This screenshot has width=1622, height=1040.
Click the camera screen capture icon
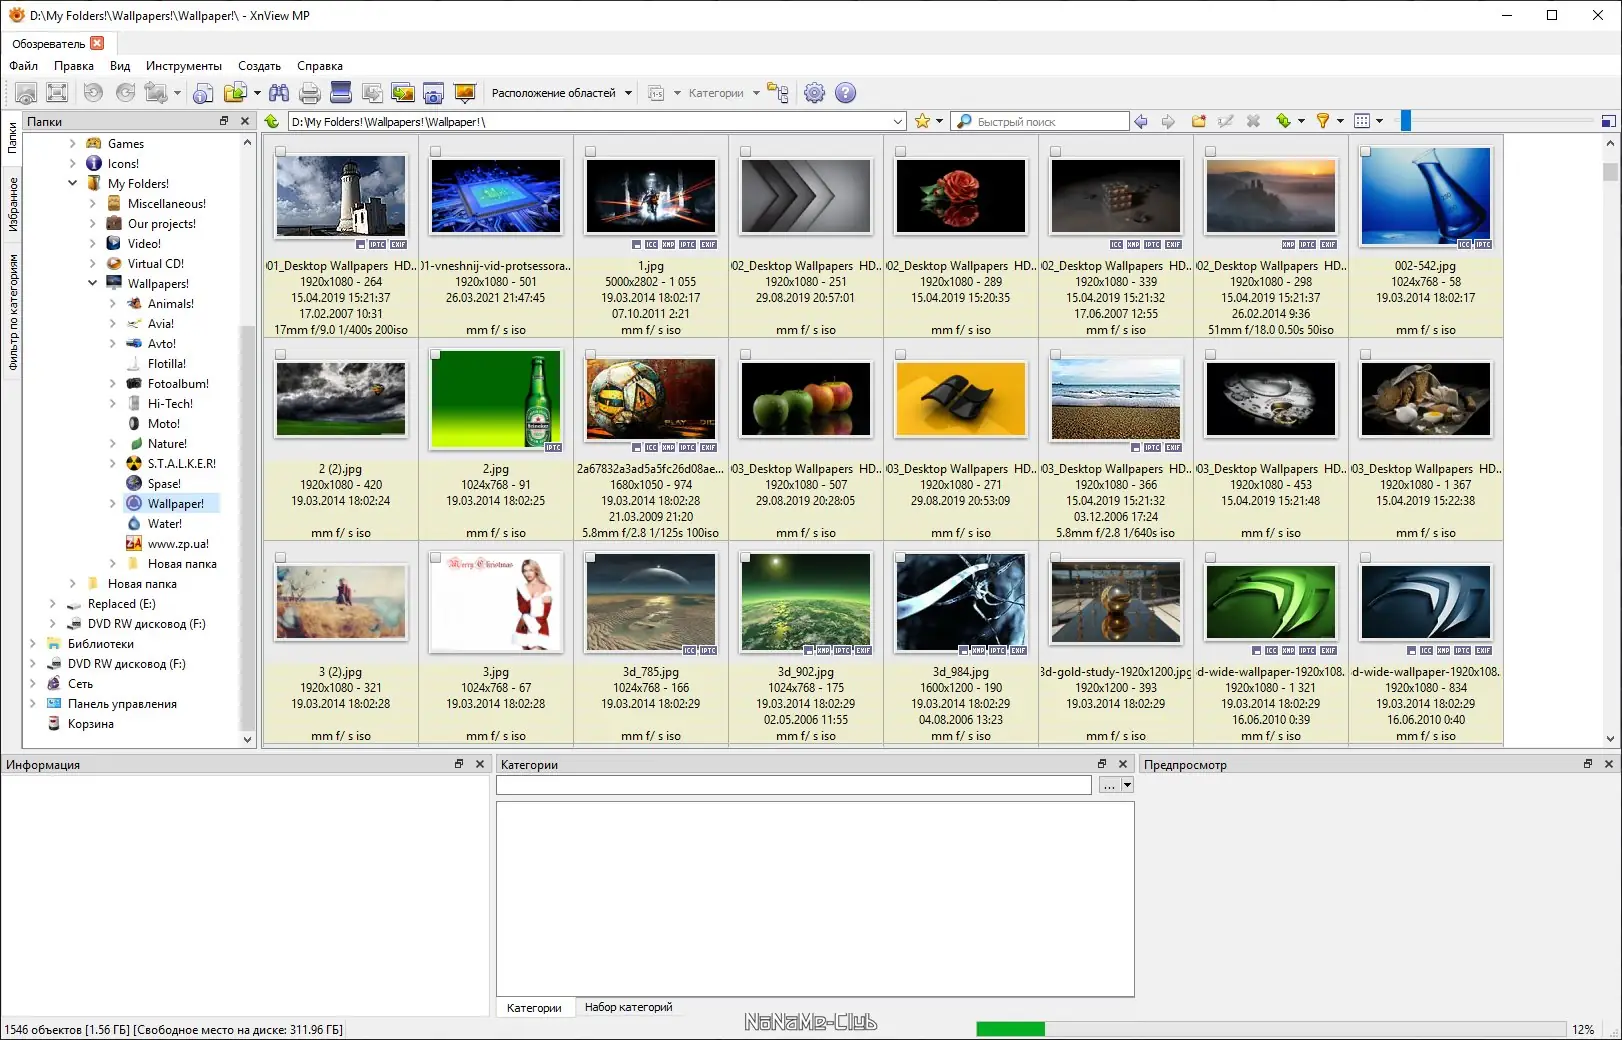tap(433, 93)
